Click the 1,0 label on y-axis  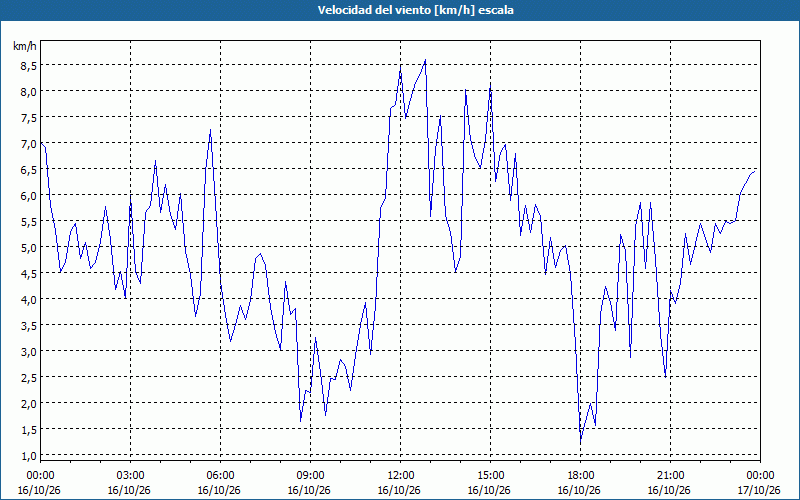(29, 455)
